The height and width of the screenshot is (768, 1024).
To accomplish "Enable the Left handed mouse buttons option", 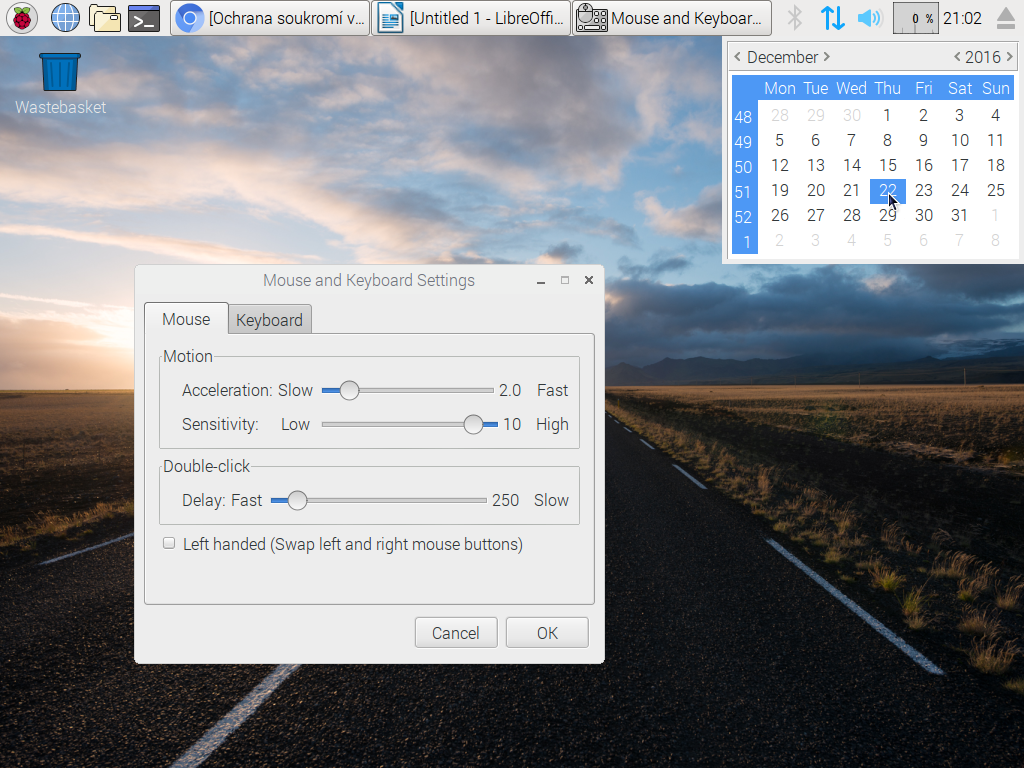I will [x=169, y=543].
